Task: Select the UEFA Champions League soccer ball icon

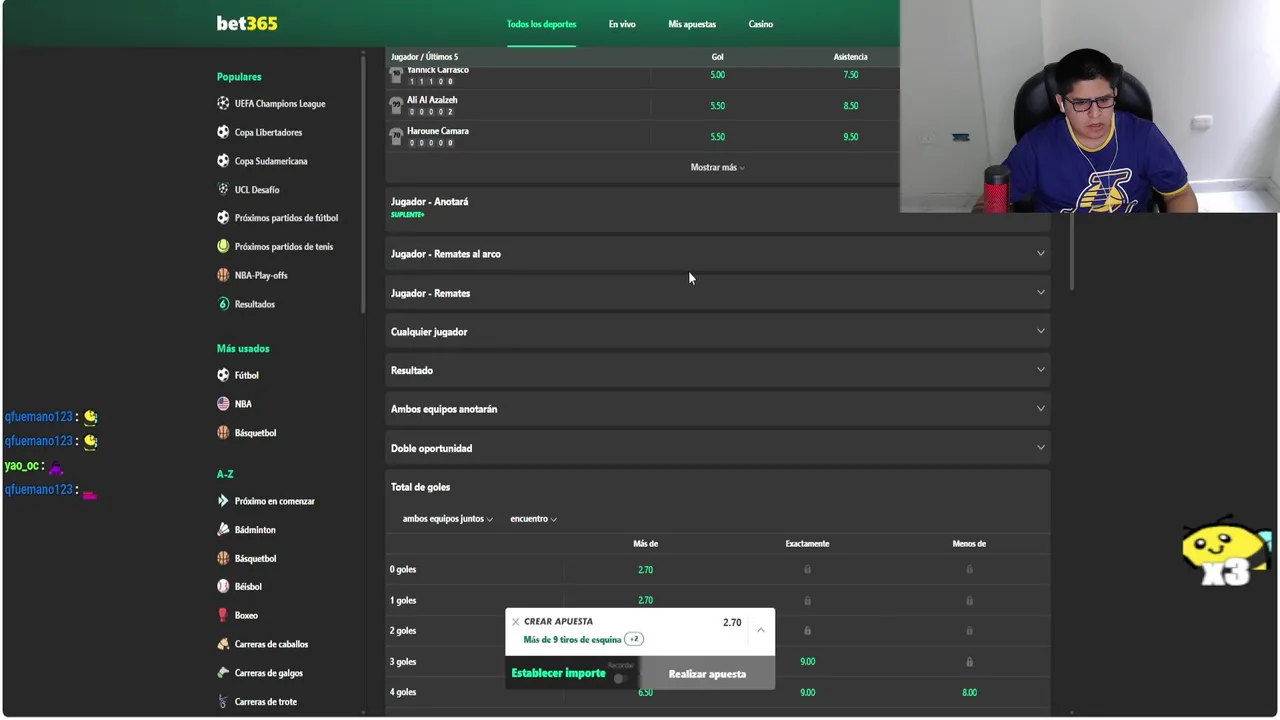Action: pyautogui.click(x=223, y=103)
